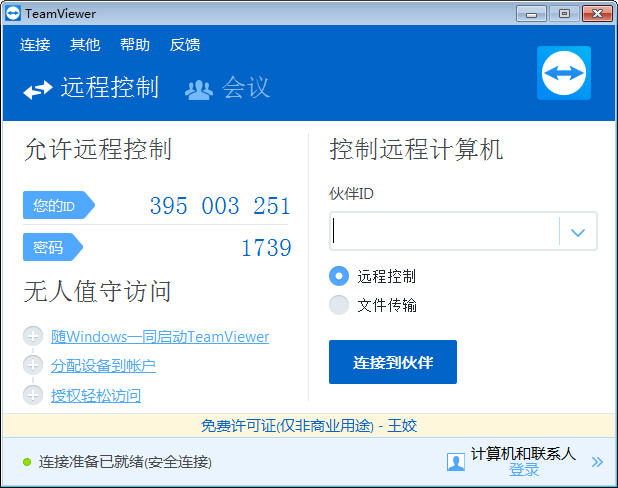Click the 连接到伙伴 button
The width and height of the screenshot is (618, 488).
(392, 362)
